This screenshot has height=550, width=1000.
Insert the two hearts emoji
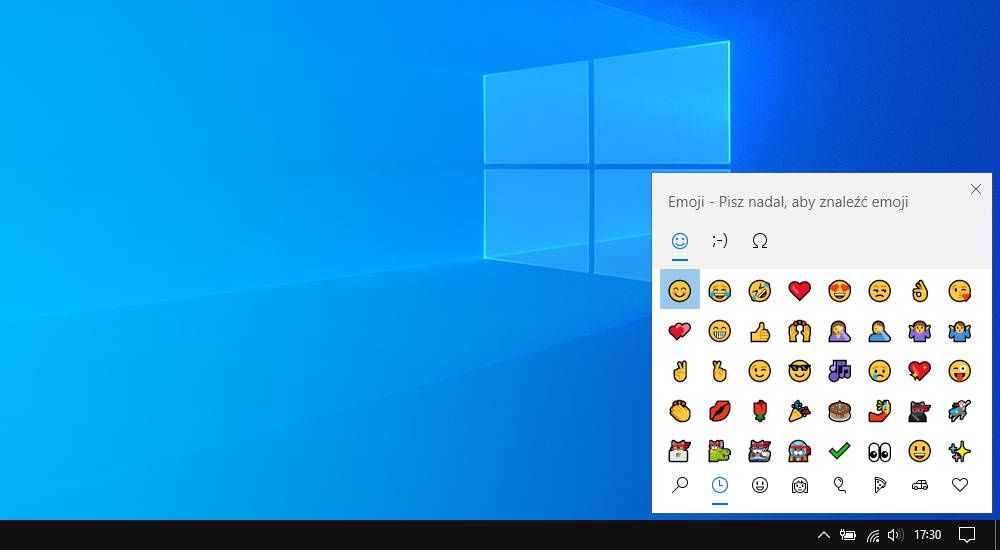coord(680,331)
